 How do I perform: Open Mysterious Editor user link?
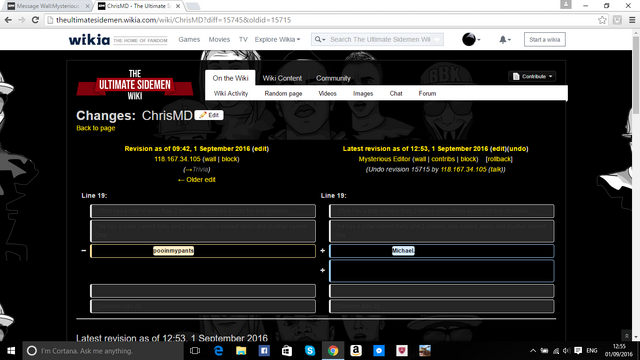(x=384, y=159)
